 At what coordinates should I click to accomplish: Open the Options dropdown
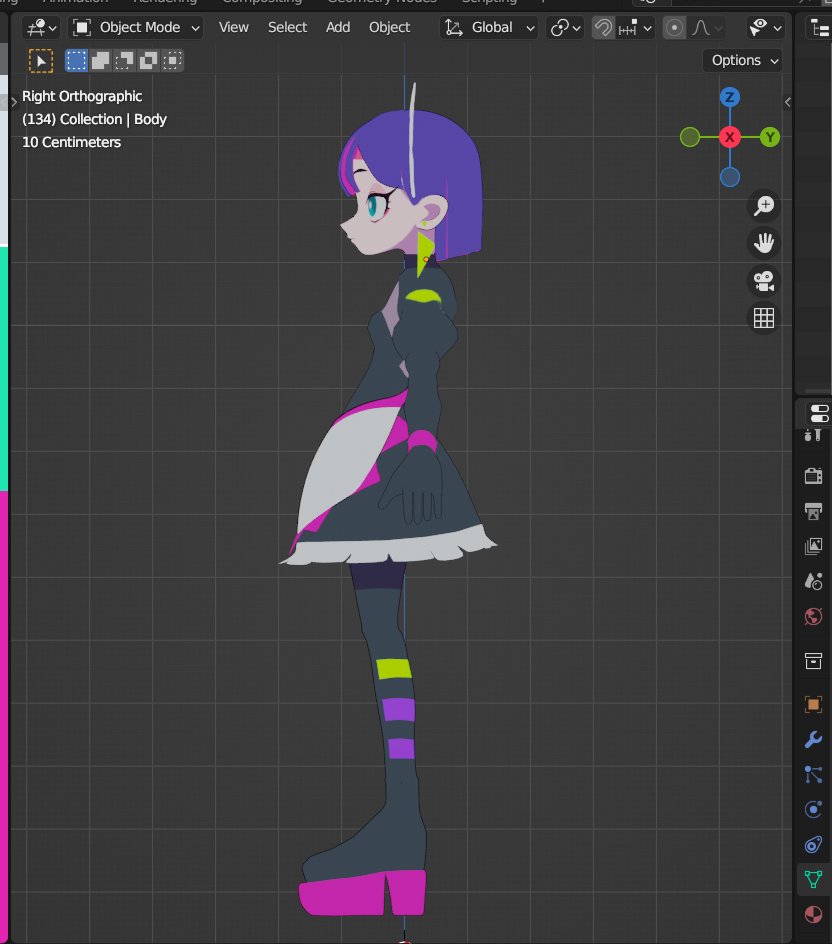coord(744,60)
